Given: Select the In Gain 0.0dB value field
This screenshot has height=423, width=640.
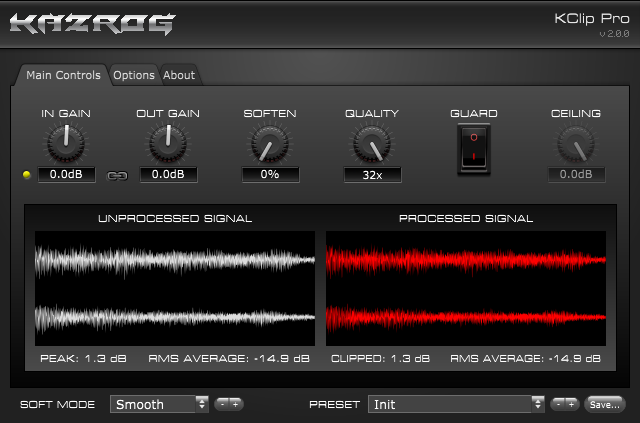Looking at the screenshot, I should [x=67, y=174].
